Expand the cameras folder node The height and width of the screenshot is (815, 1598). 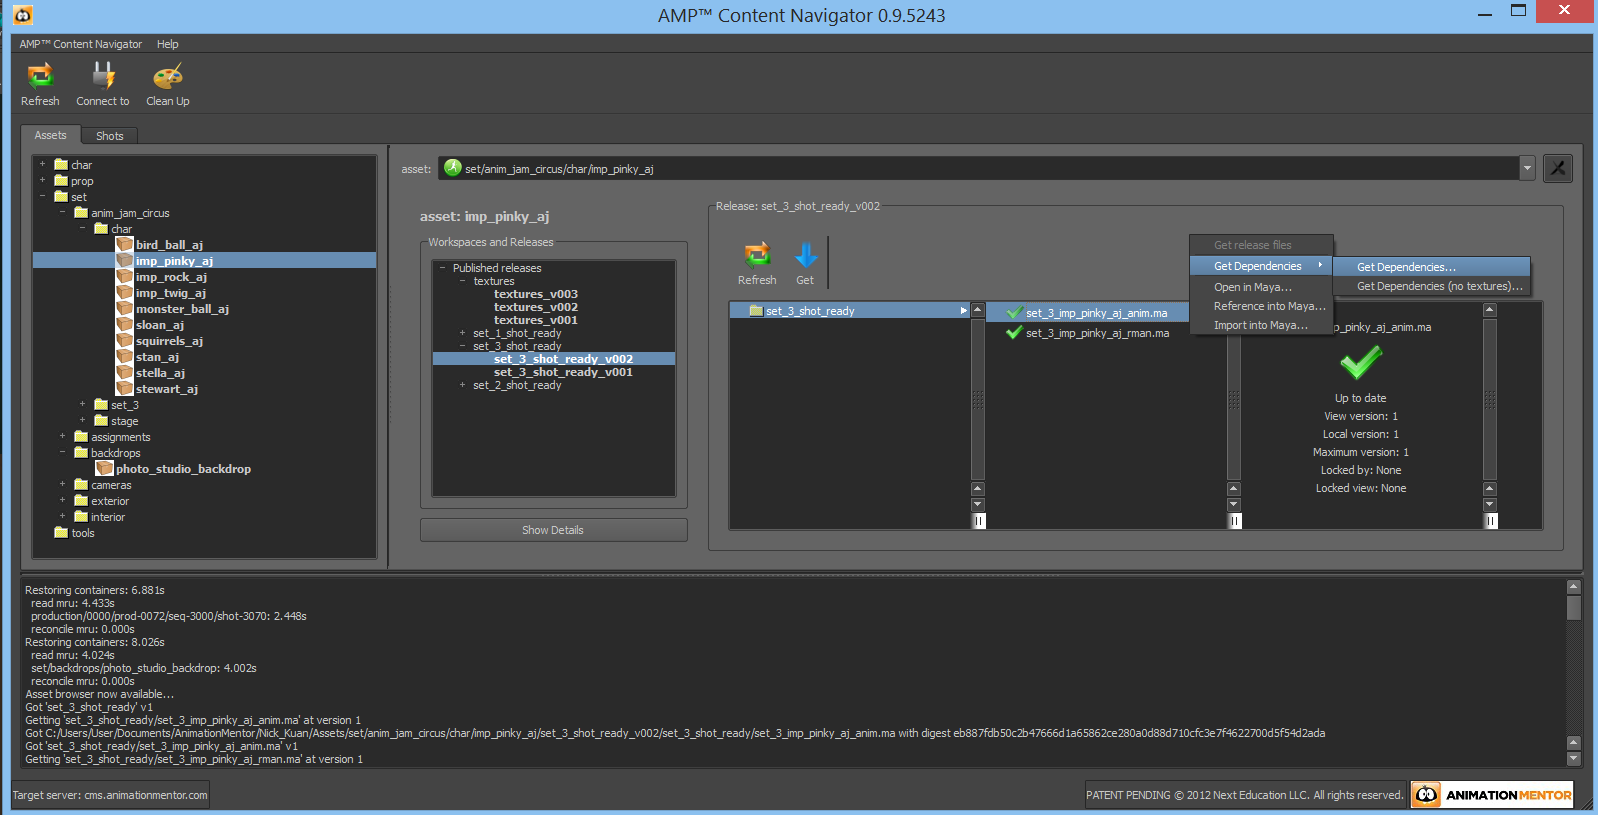tap(62, 484)
